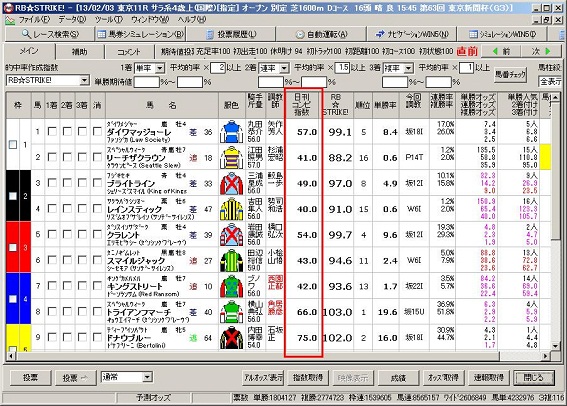Viewport: 567px width, 406px height.
Task: Check 3着 box for horse 3 ブライトライン
Action: (x=82, y=183)
